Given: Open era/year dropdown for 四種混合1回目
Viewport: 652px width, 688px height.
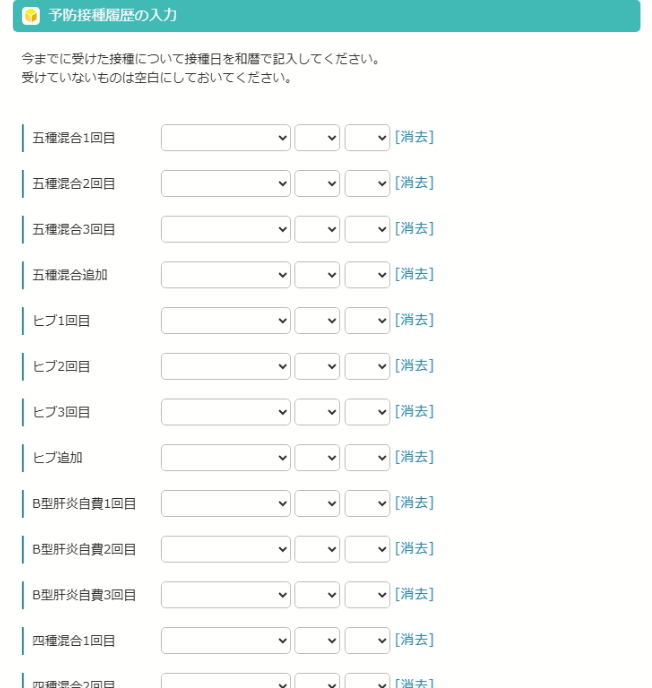Looking at the screenshot, I should (x=226, y=641).
